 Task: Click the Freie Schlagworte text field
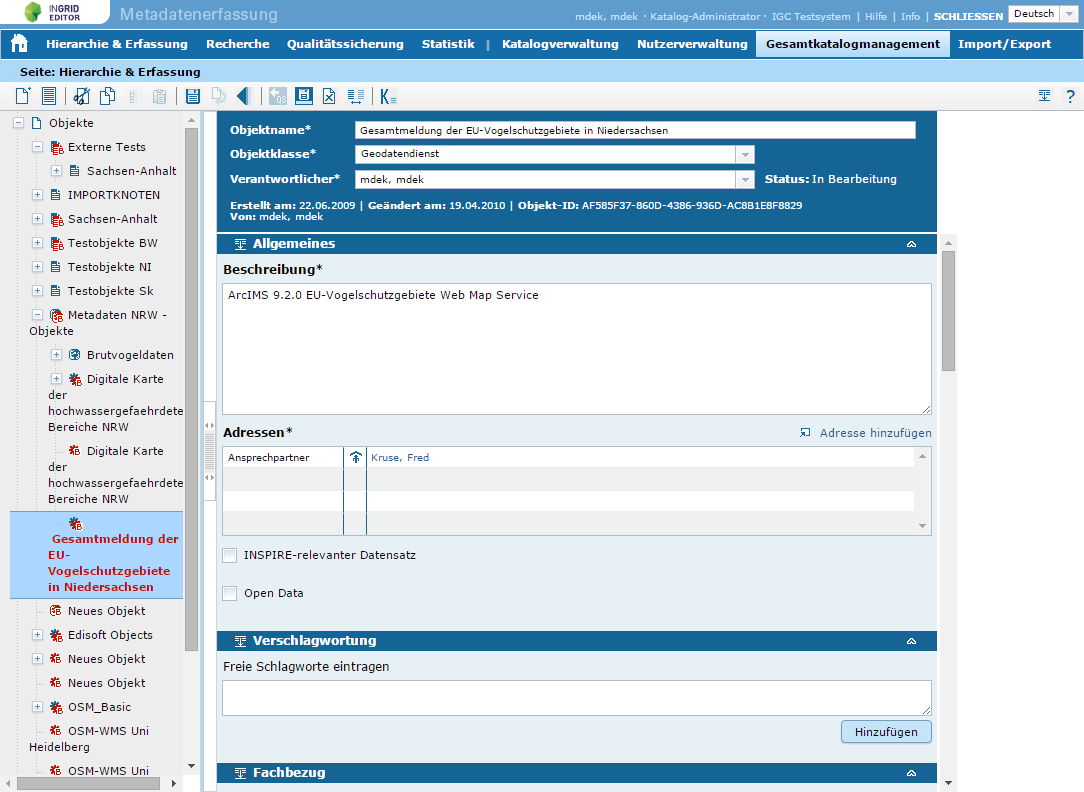coord(576,697)
